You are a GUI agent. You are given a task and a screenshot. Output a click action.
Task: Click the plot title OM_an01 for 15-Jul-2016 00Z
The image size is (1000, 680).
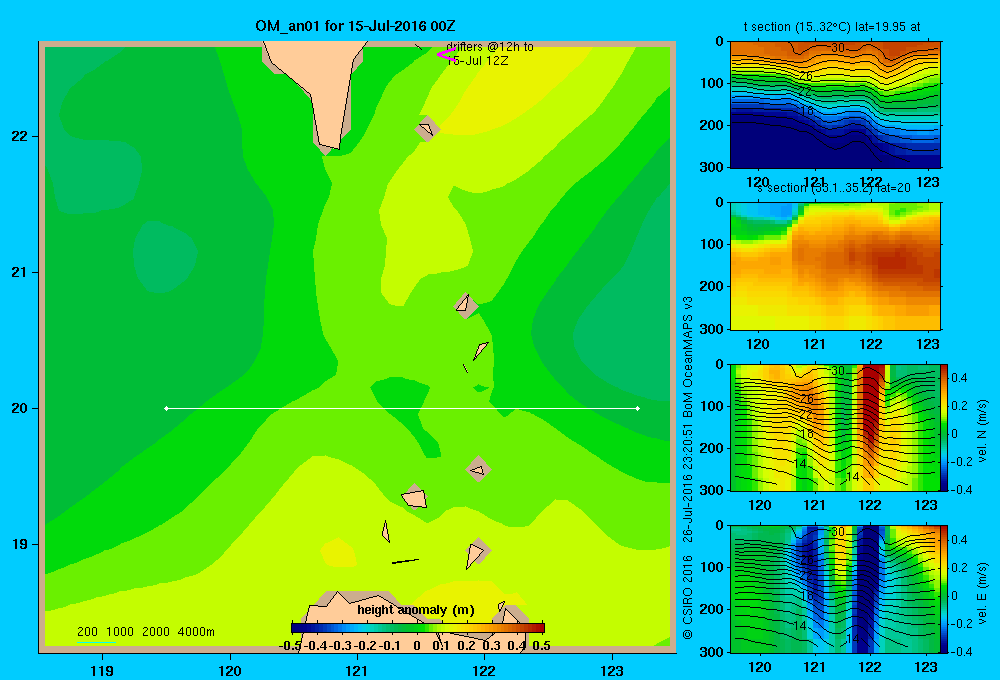(355, 26)
